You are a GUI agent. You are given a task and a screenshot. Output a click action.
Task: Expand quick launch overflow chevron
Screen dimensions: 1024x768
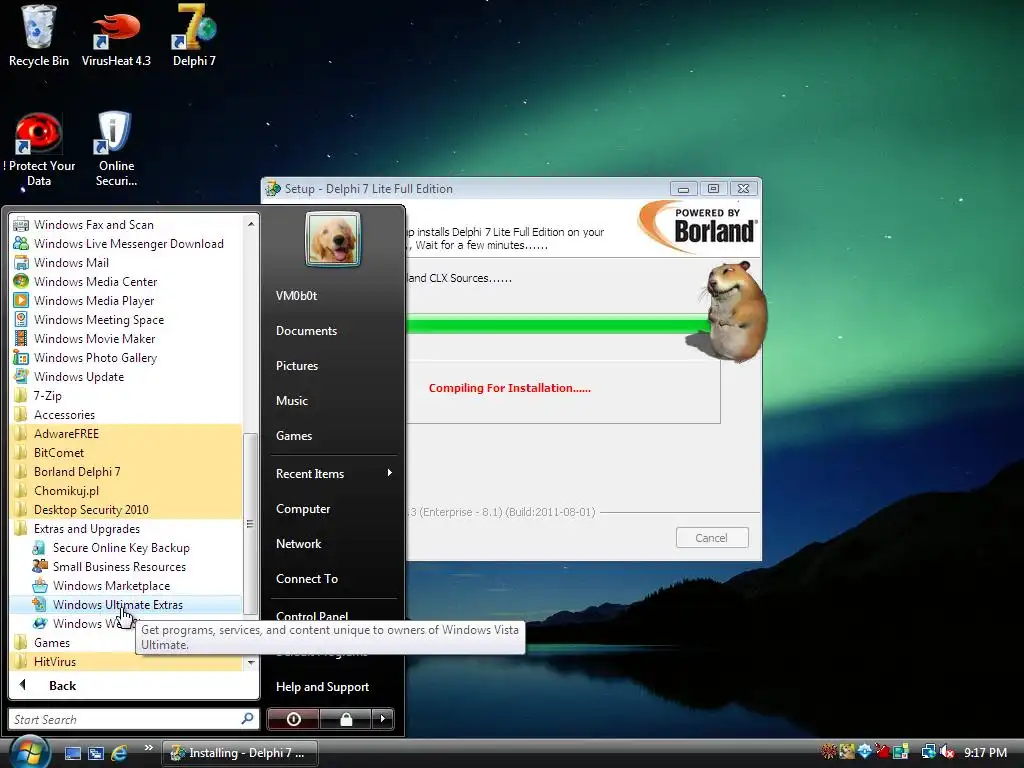[x=149, y=748]
